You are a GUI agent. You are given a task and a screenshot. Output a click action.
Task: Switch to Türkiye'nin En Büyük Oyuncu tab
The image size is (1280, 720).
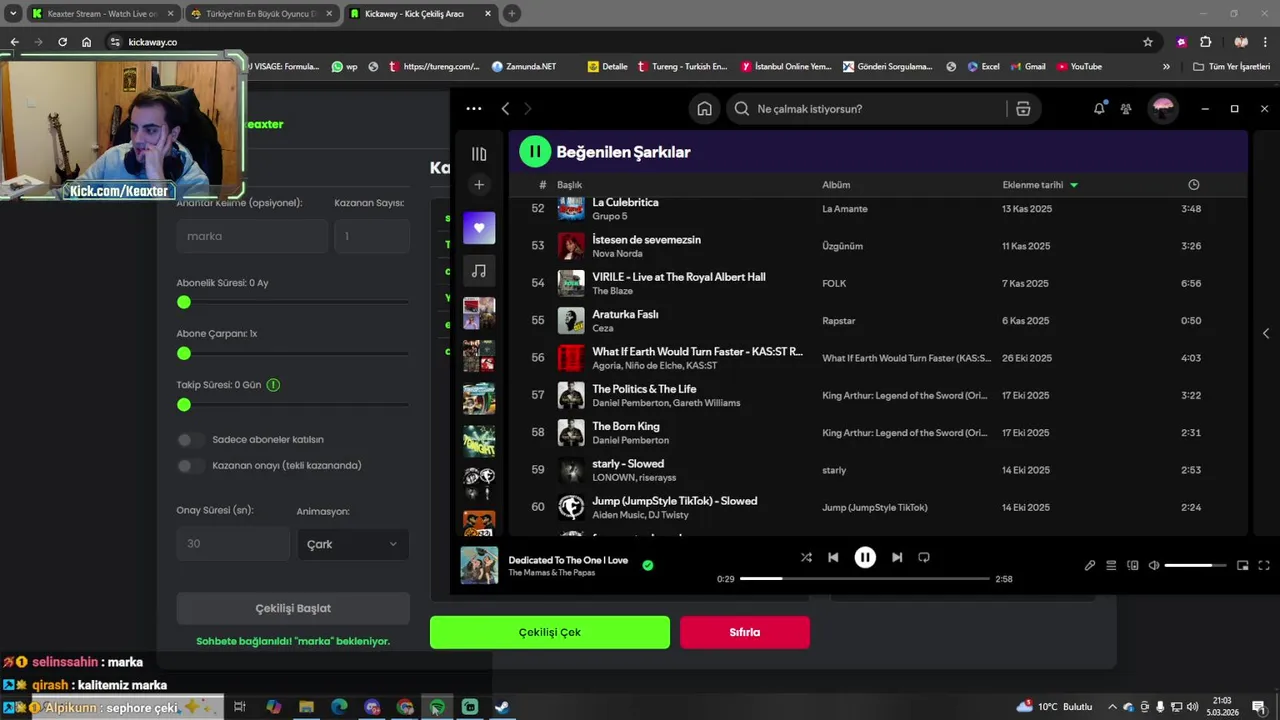[262, 14]
